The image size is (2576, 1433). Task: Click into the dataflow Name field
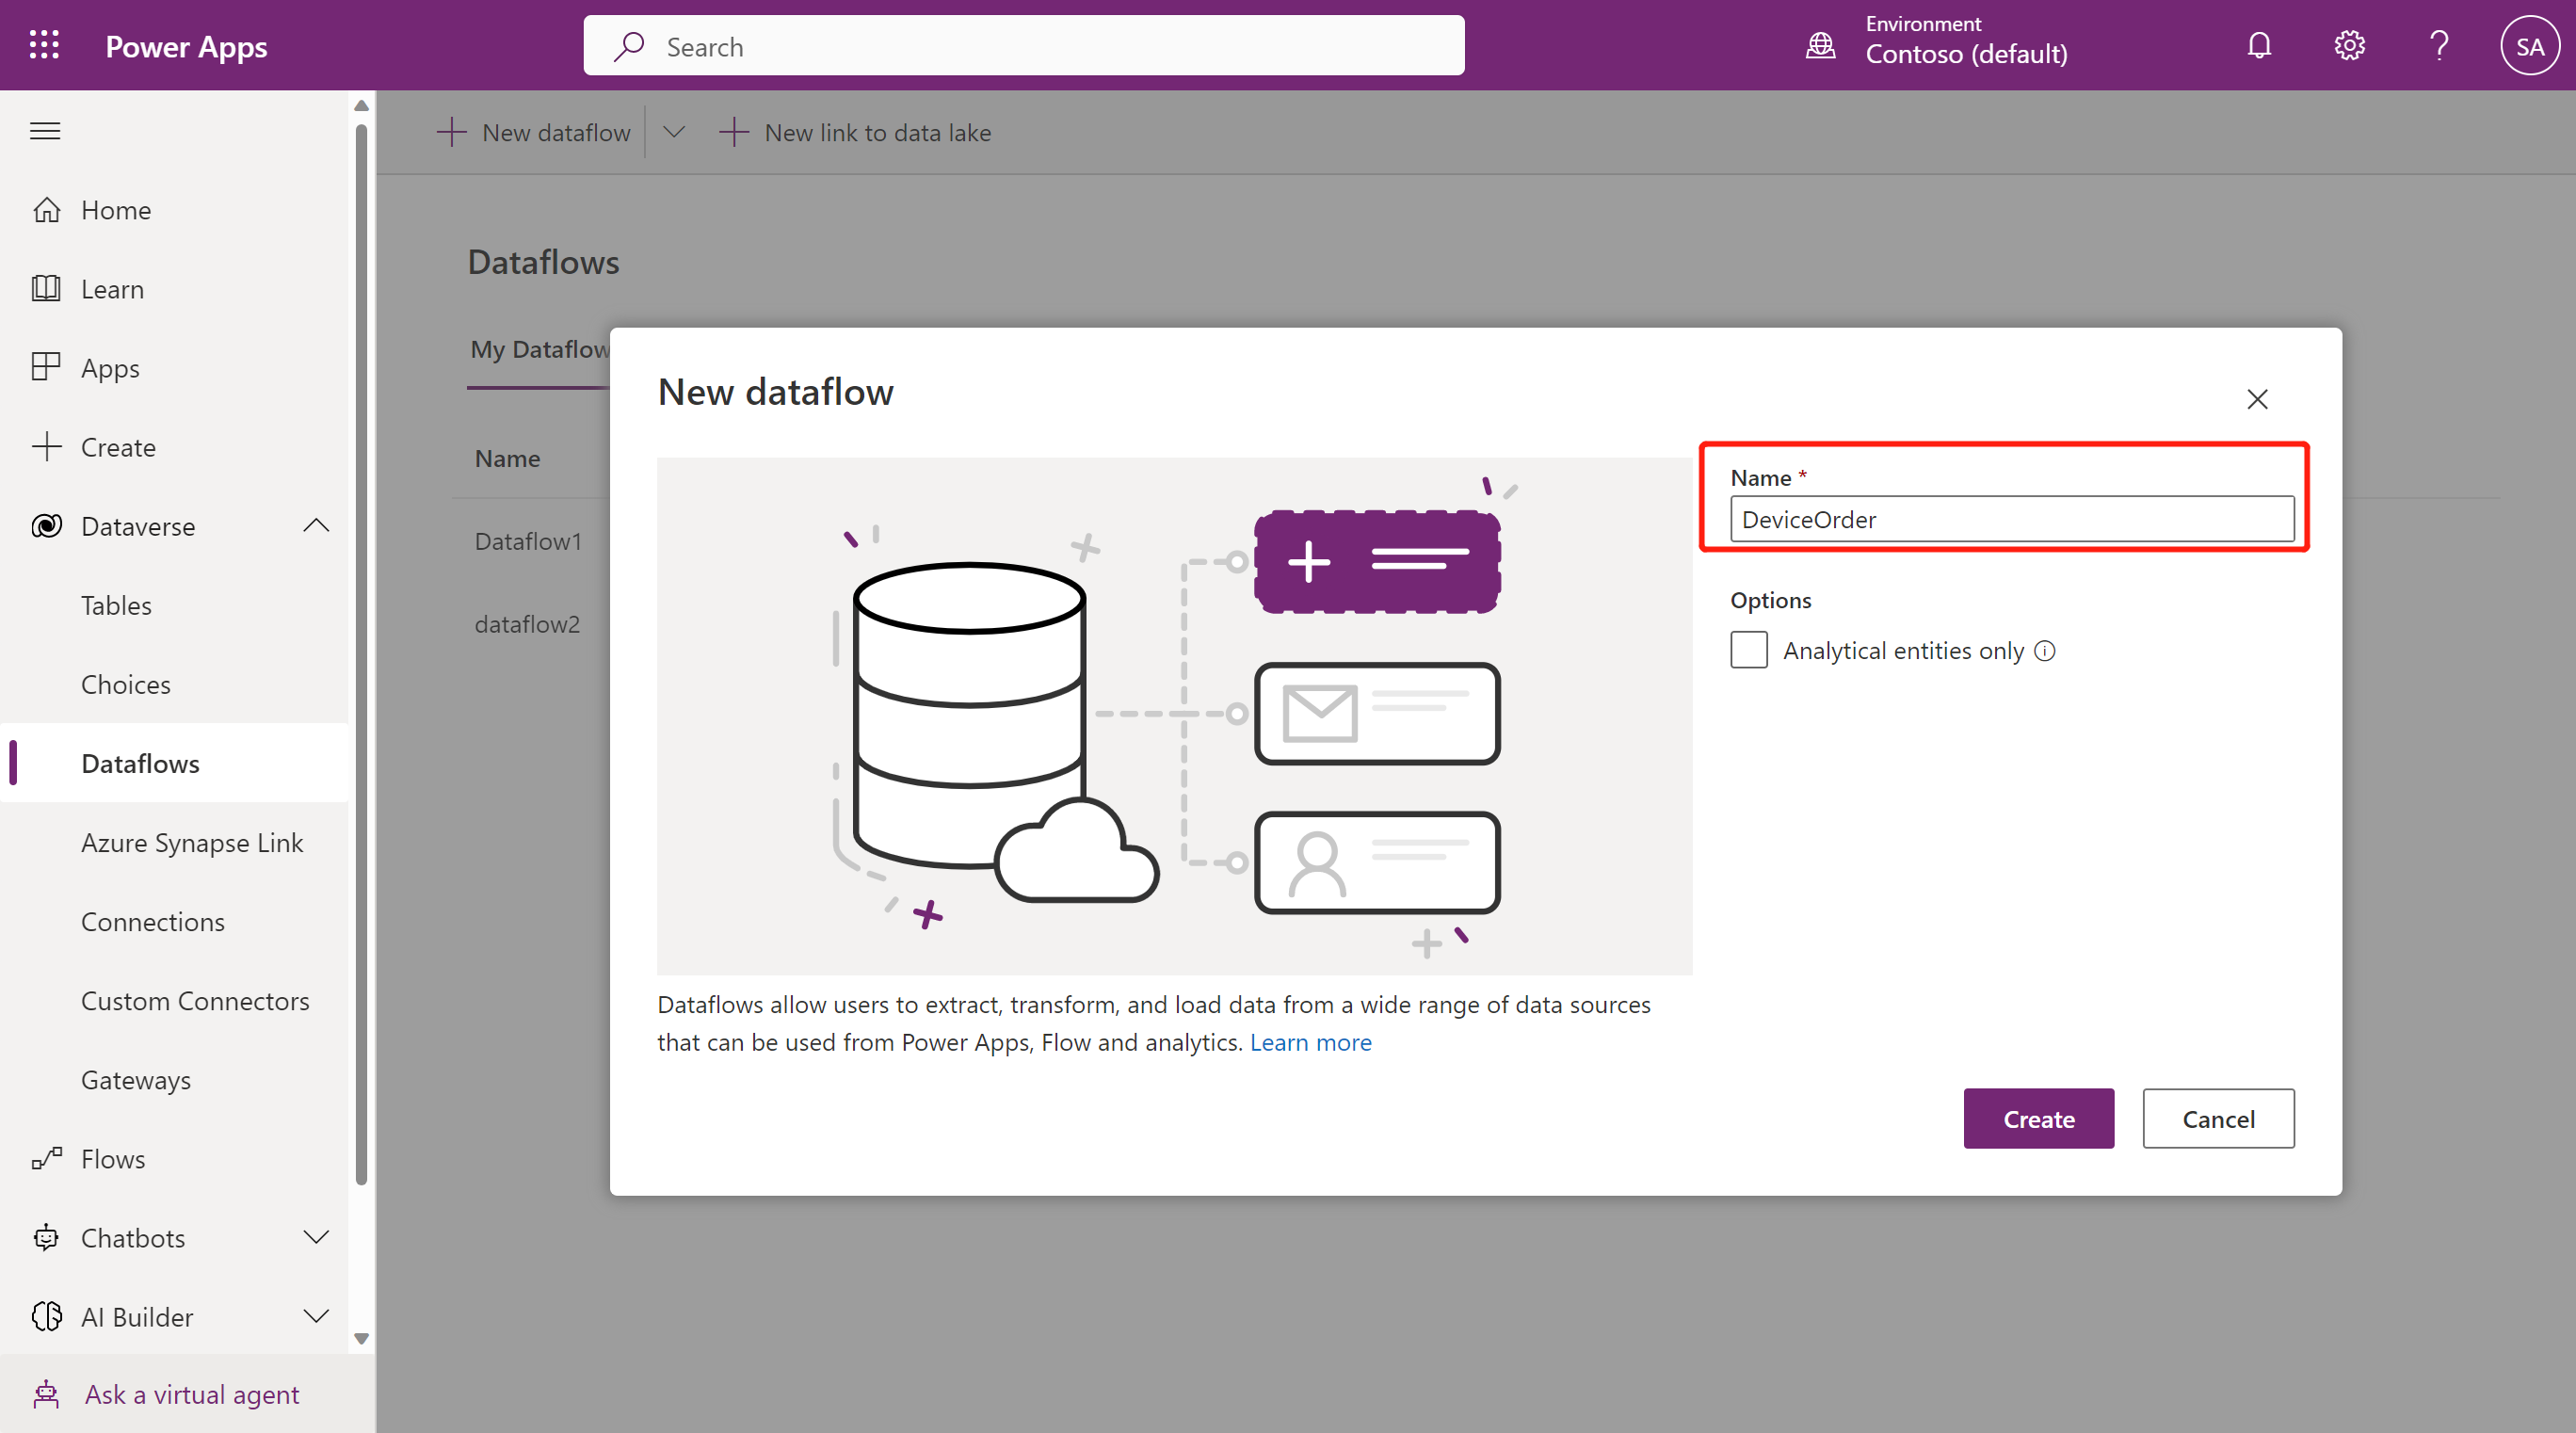pyautogui.click(x=2011, y=519)
